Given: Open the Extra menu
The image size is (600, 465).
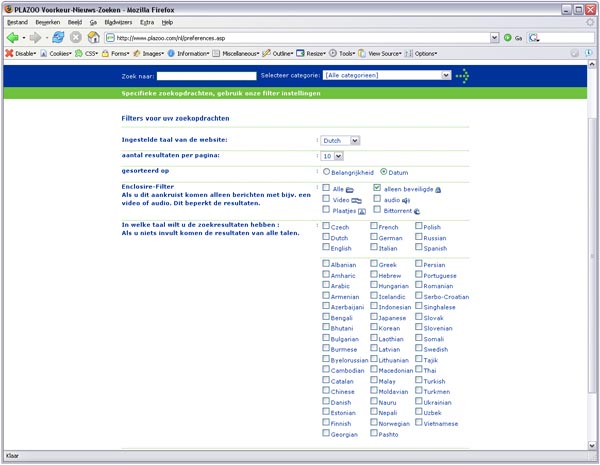Looking at the screenshot, I should (x=147, y=21).
